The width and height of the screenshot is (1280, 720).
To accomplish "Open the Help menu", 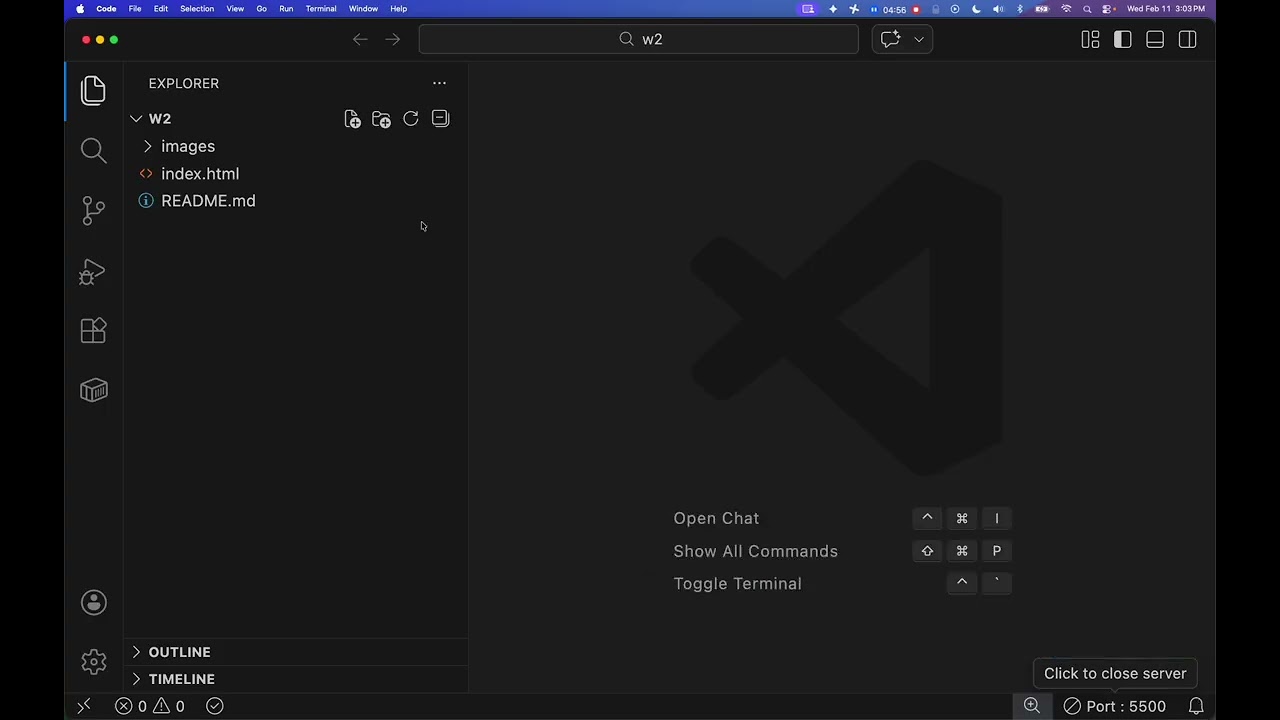I will click(x=399, y=9).
